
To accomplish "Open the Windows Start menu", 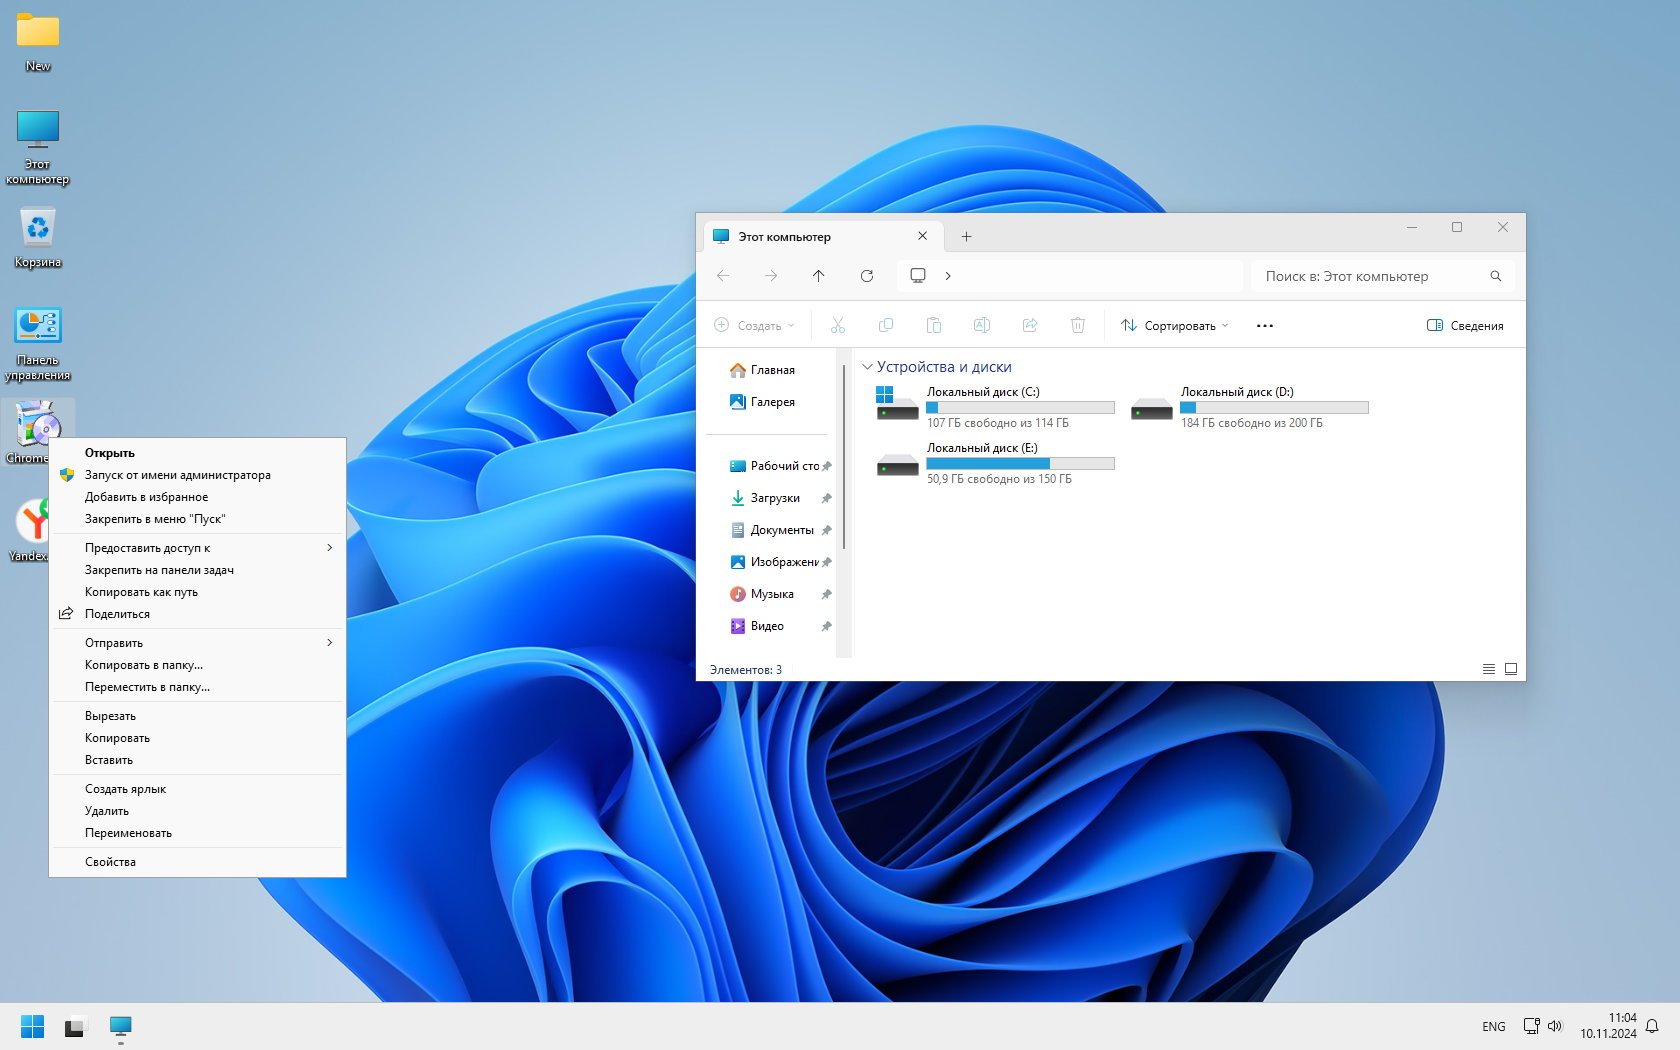I will (x=32, y=1026).
